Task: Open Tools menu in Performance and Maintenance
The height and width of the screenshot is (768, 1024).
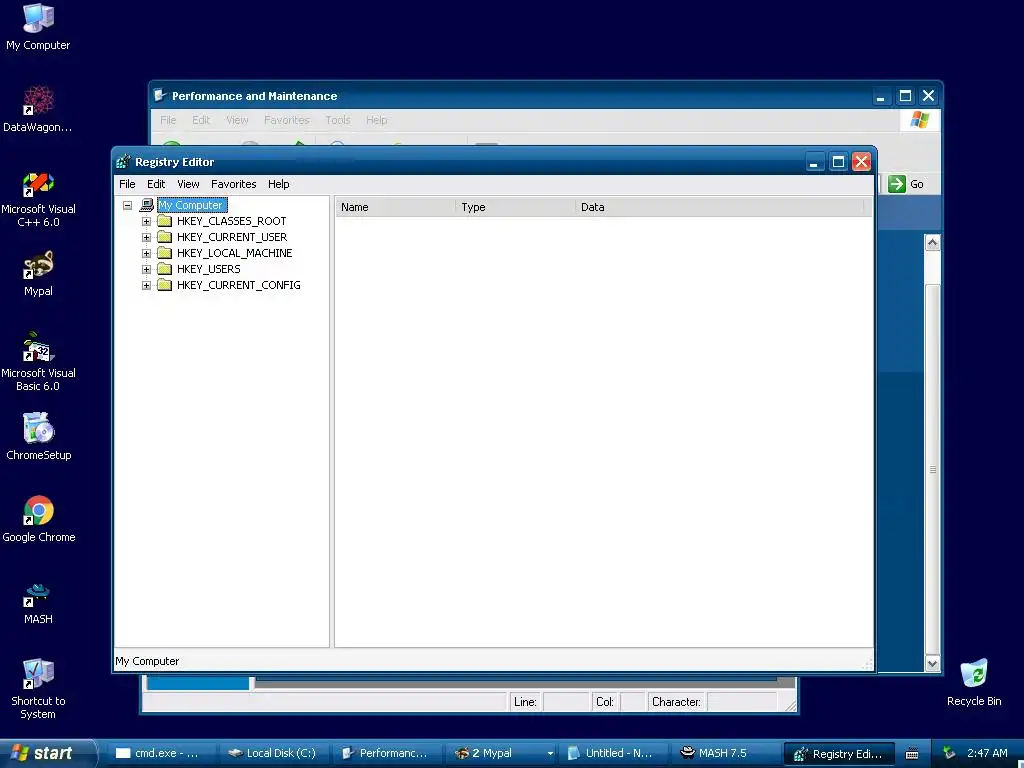Action: 338,120
